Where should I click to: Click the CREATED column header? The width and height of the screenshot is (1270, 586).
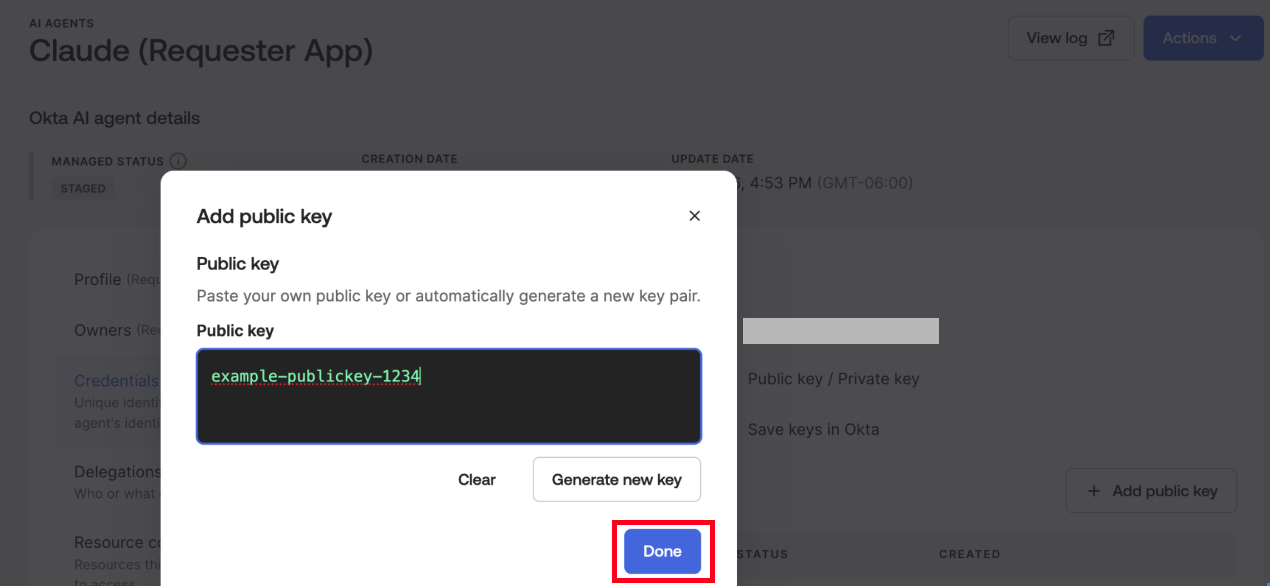(969, 554)
